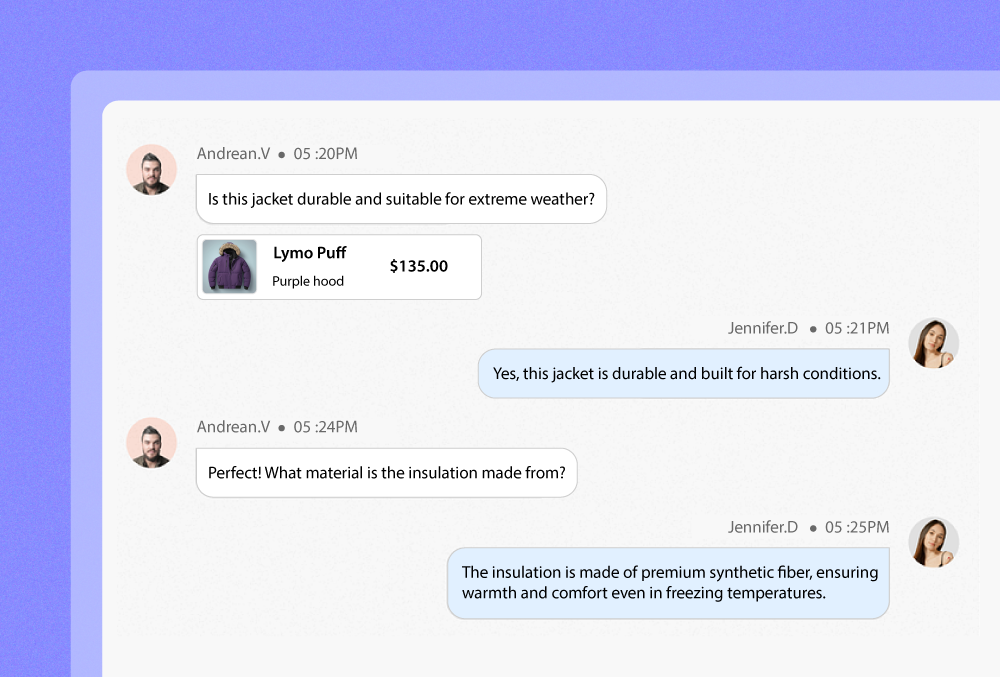Click the "Is this jacket durable" message bubble
Screen dimensions: 1000x677
(401, 199)
